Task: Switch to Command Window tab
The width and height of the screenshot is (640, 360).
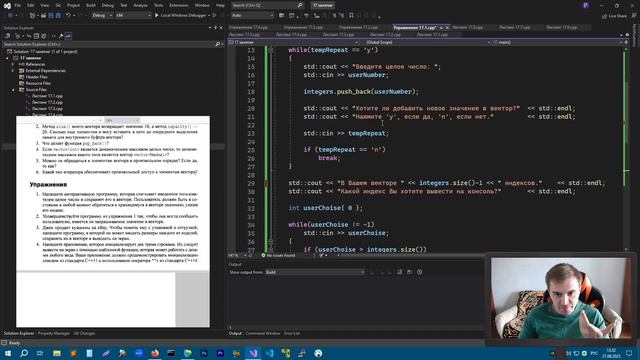Action: coord(262,333)
